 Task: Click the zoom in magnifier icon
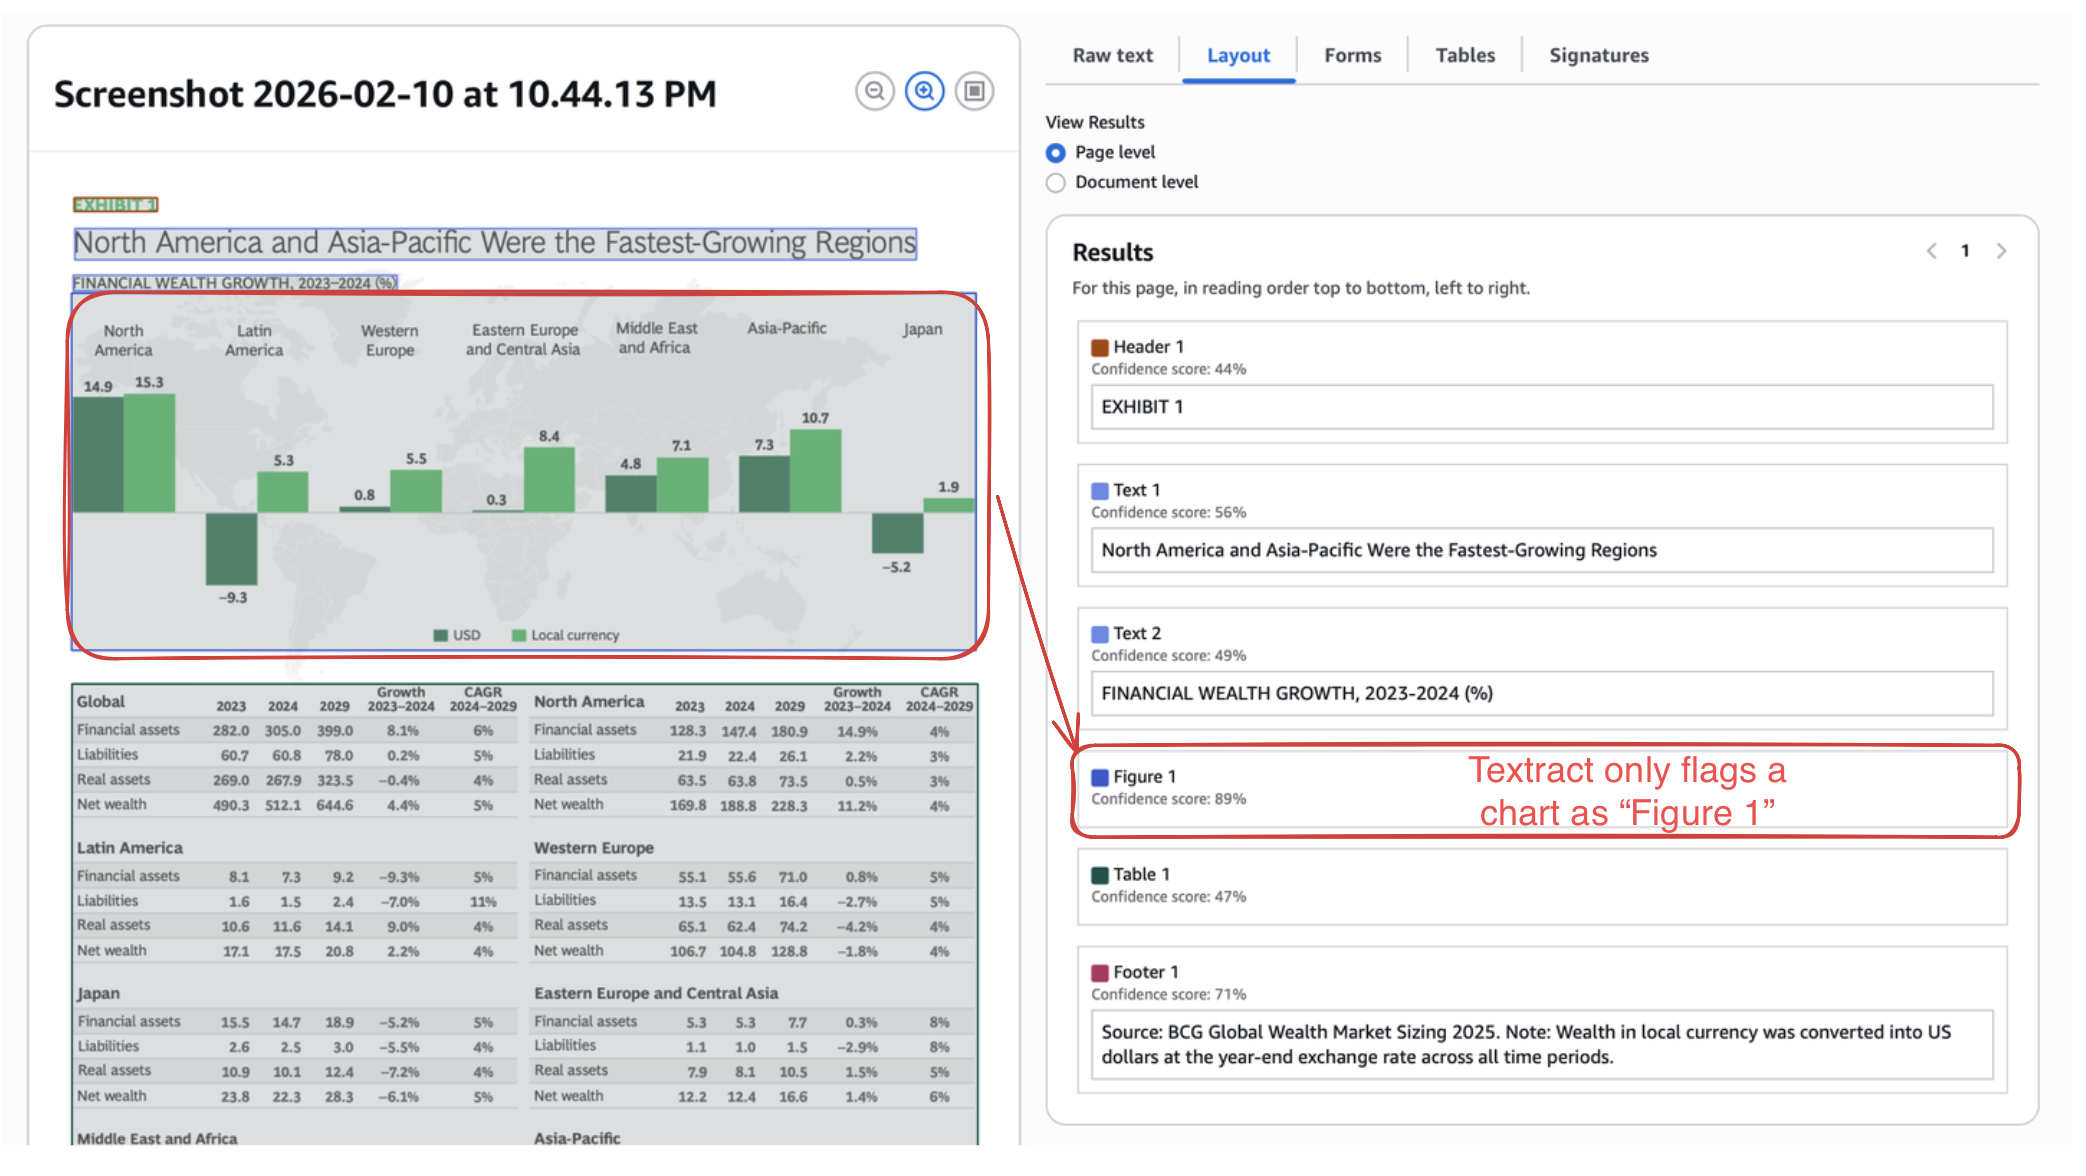pos(924,92)
